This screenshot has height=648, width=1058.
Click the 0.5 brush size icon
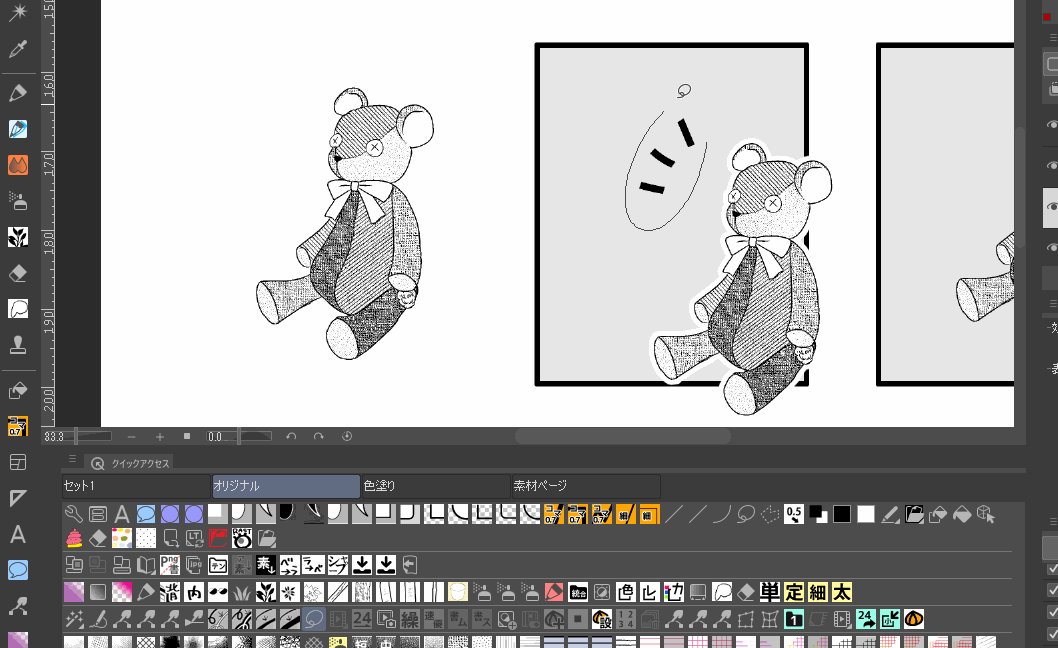pos(794,514)
